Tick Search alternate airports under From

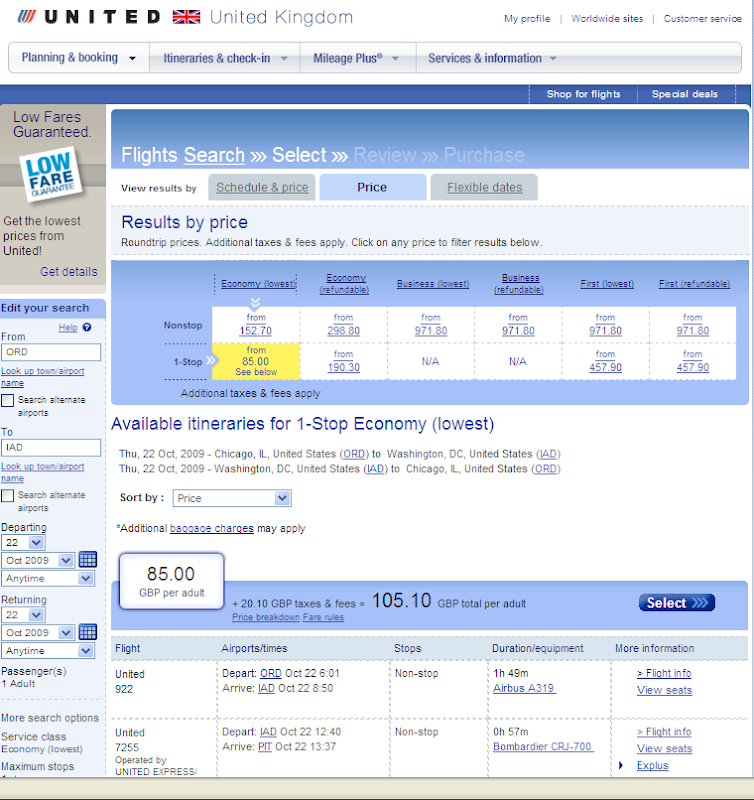click(x=8, y=400)
